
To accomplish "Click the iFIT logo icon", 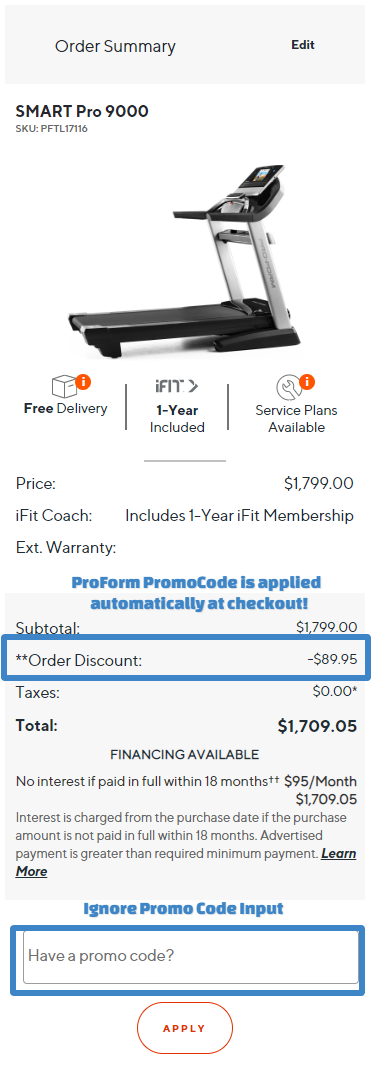I will point(177,386).
